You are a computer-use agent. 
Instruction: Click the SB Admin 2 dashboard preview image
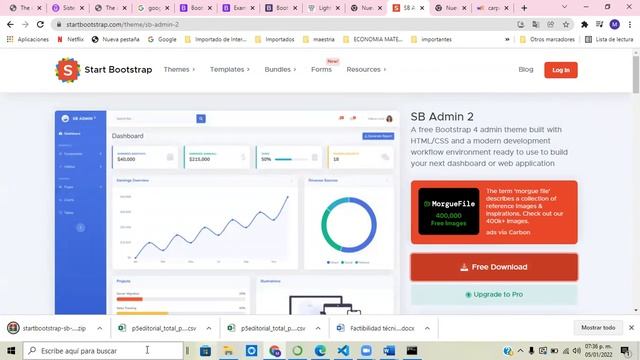(x=227, y=212)
